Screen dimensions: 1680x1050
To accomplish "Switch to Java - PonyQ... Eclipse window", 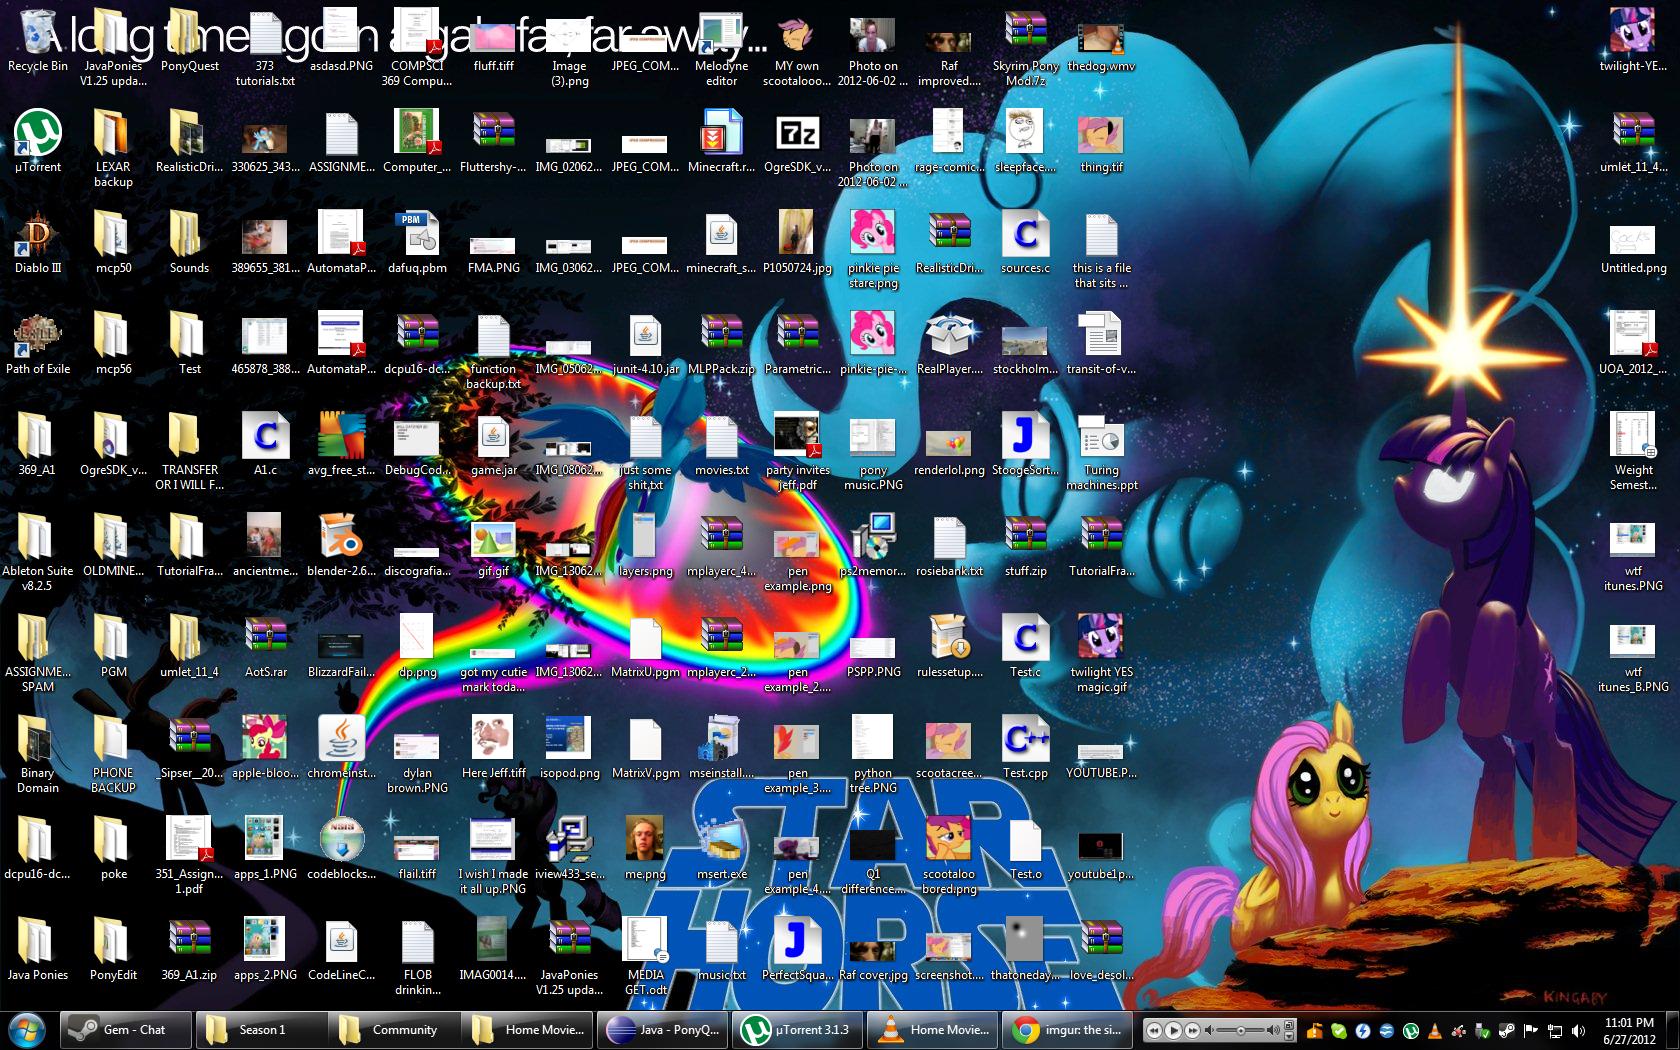I will pos(663,1030).
